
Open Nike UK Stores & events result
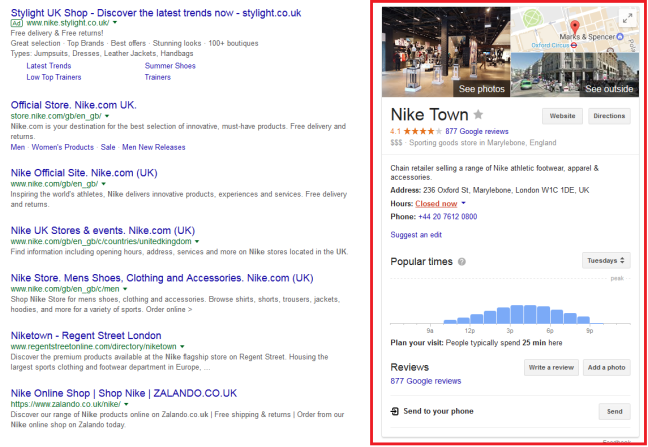point(103,230)
